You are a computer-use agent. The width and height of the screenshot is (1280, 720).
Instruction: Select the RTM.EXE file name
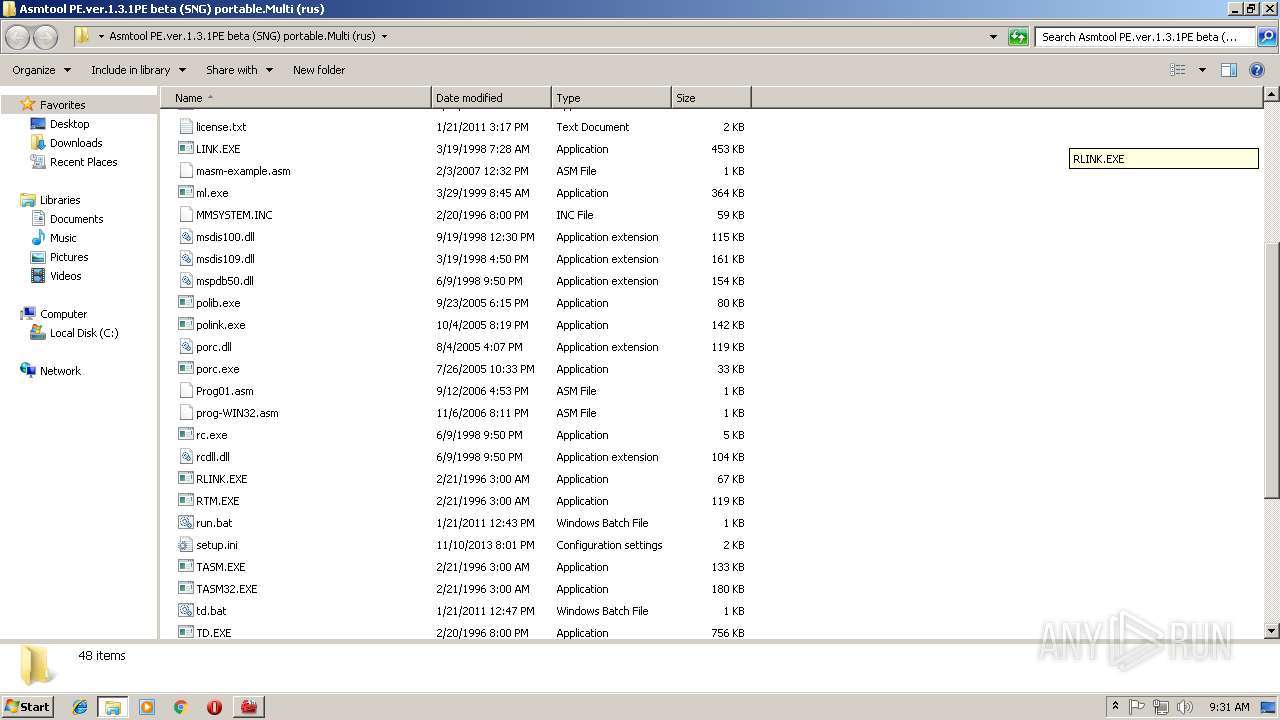[x=217, y=501]
